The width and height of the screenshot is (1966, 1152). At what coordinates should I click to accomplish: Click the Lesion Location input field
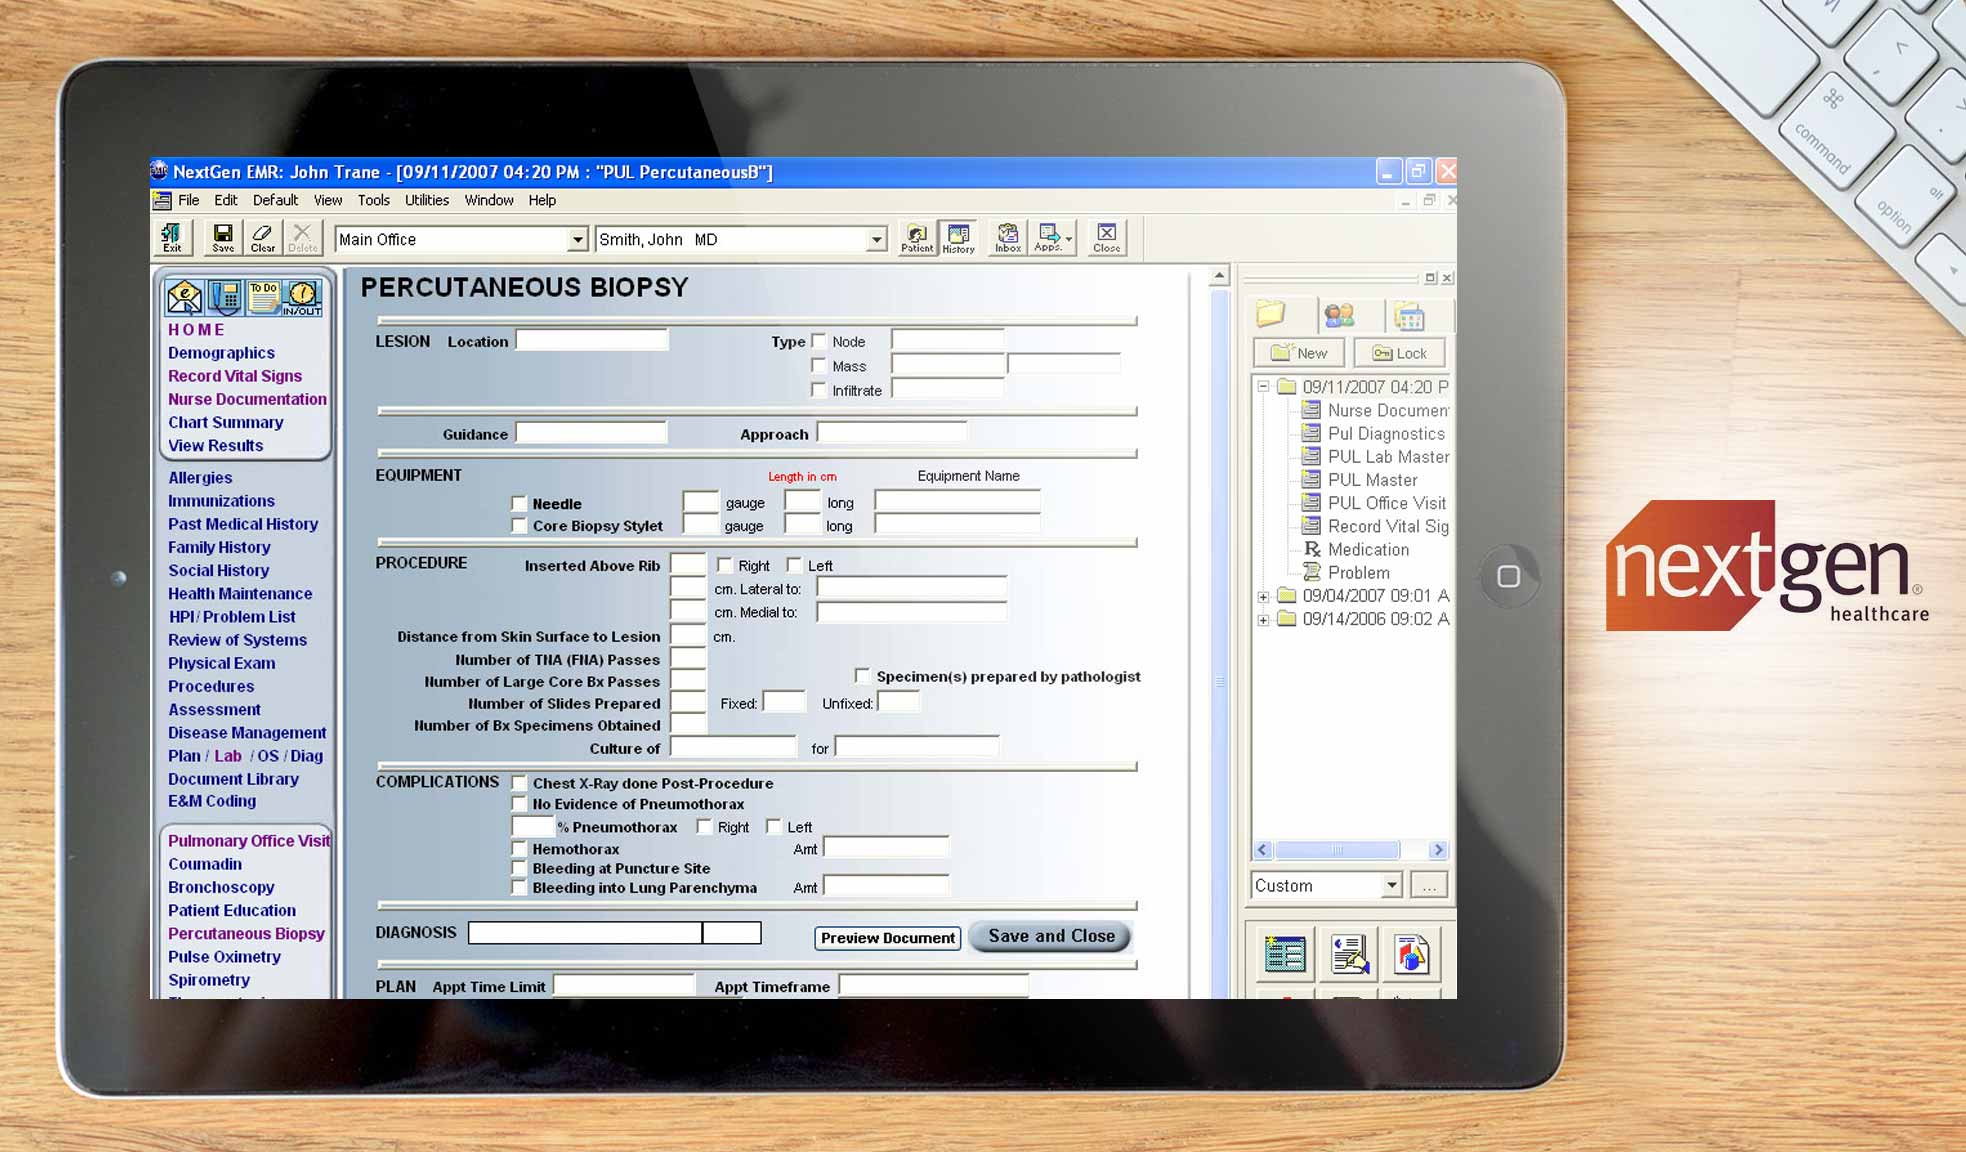point(592,340)
